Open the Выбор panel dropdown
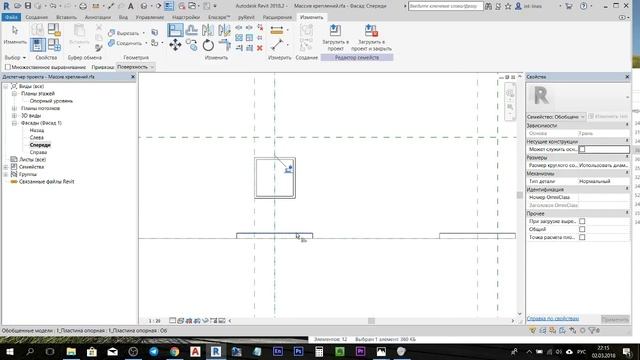 coord(16,58)
